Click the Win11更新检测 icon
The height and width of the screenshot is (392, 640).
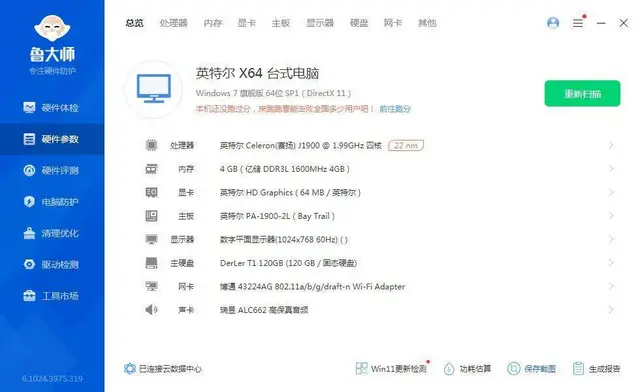point(361,369)
